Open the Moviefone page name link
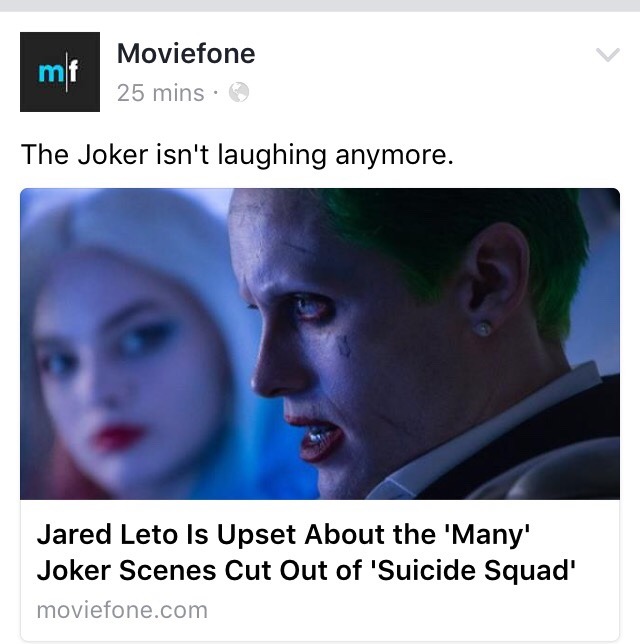The height and width of the screenshot is (644, 640). tap(185, 53)
